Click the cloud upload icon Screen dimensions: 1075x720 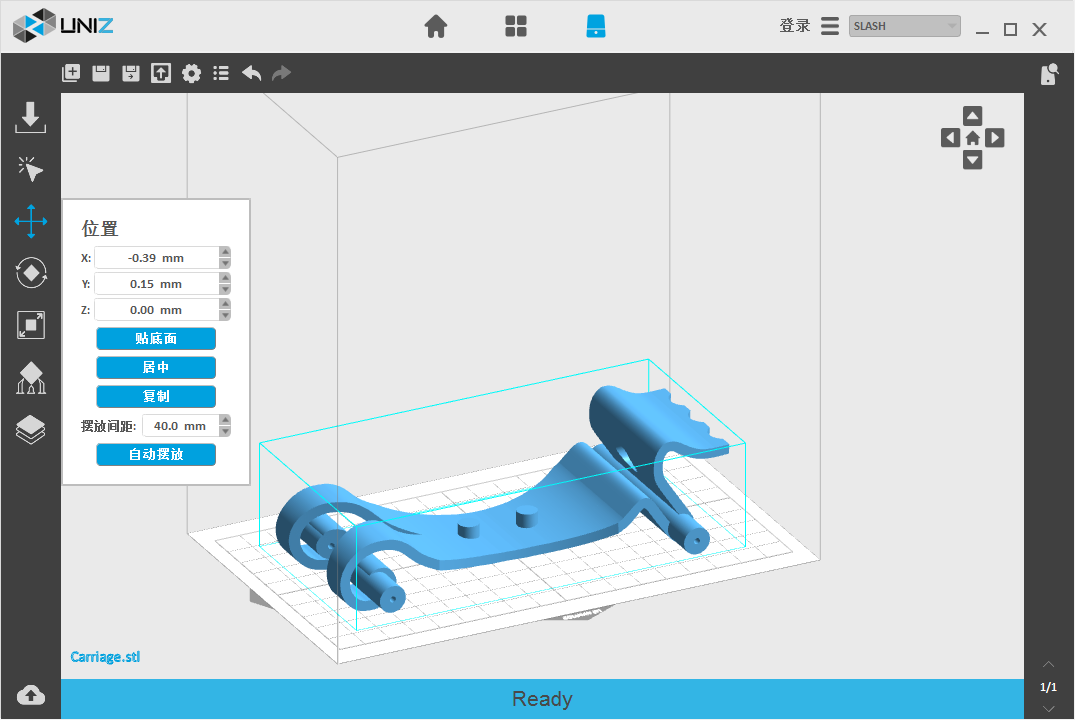click(30, 695)
